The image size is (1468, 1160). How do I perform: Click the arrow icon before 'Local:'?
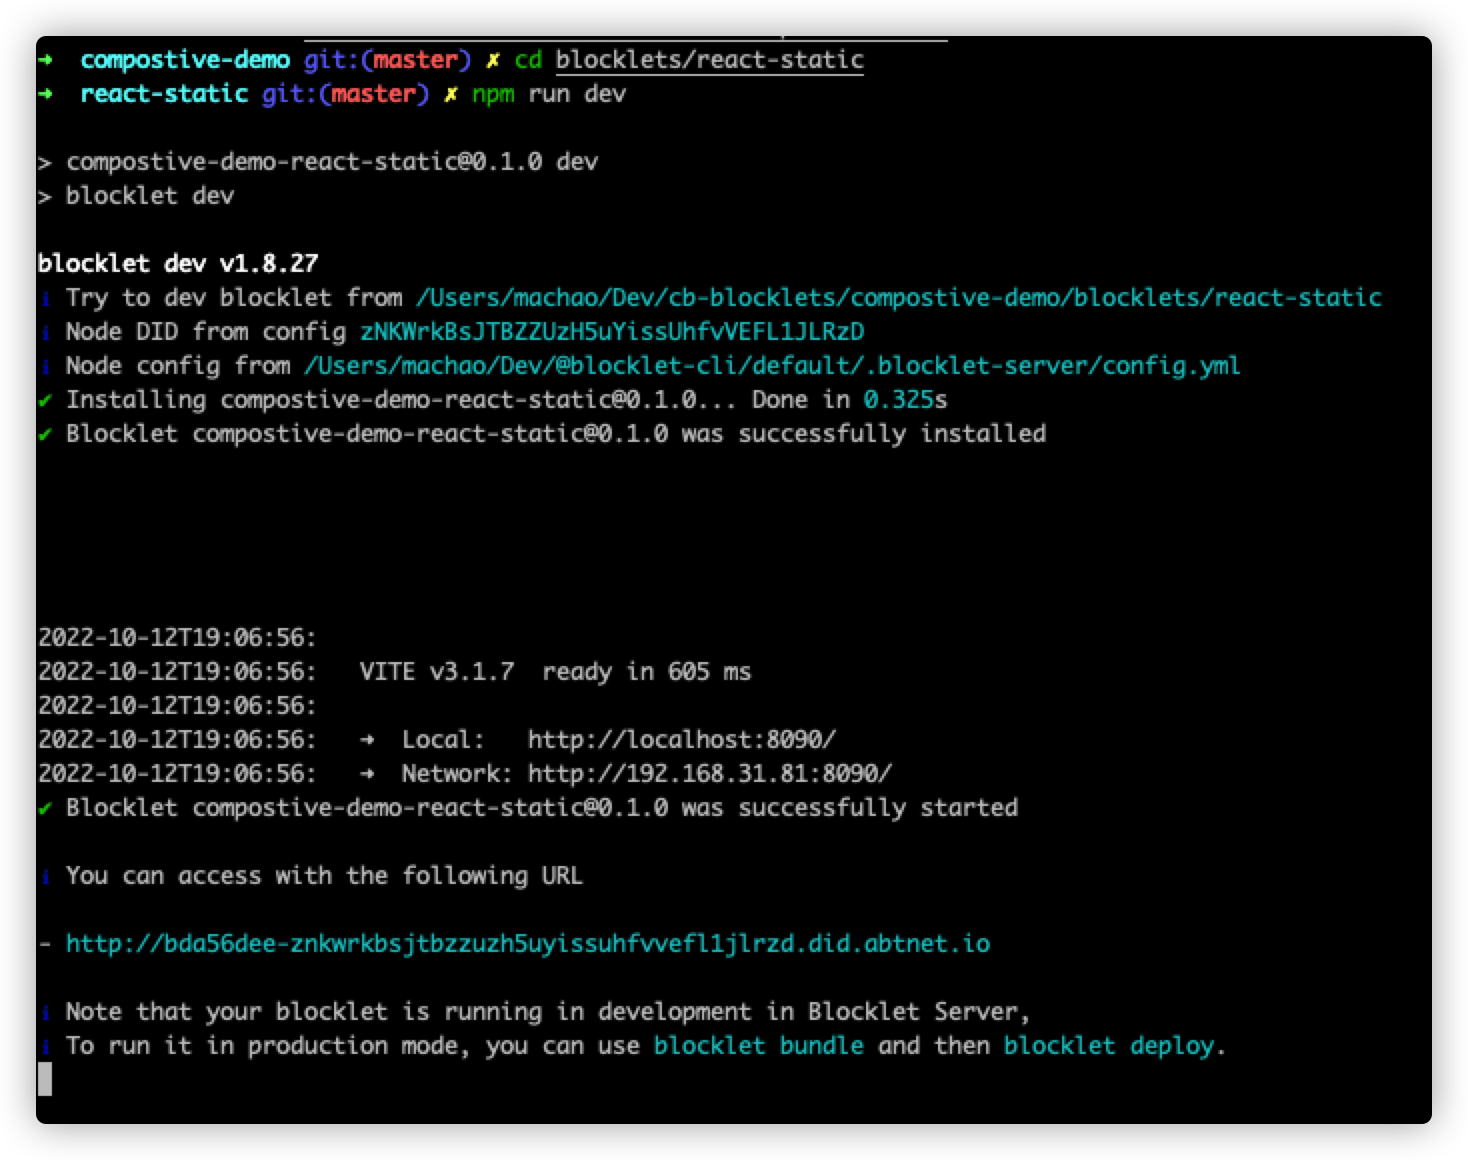[x=367, y=740]
